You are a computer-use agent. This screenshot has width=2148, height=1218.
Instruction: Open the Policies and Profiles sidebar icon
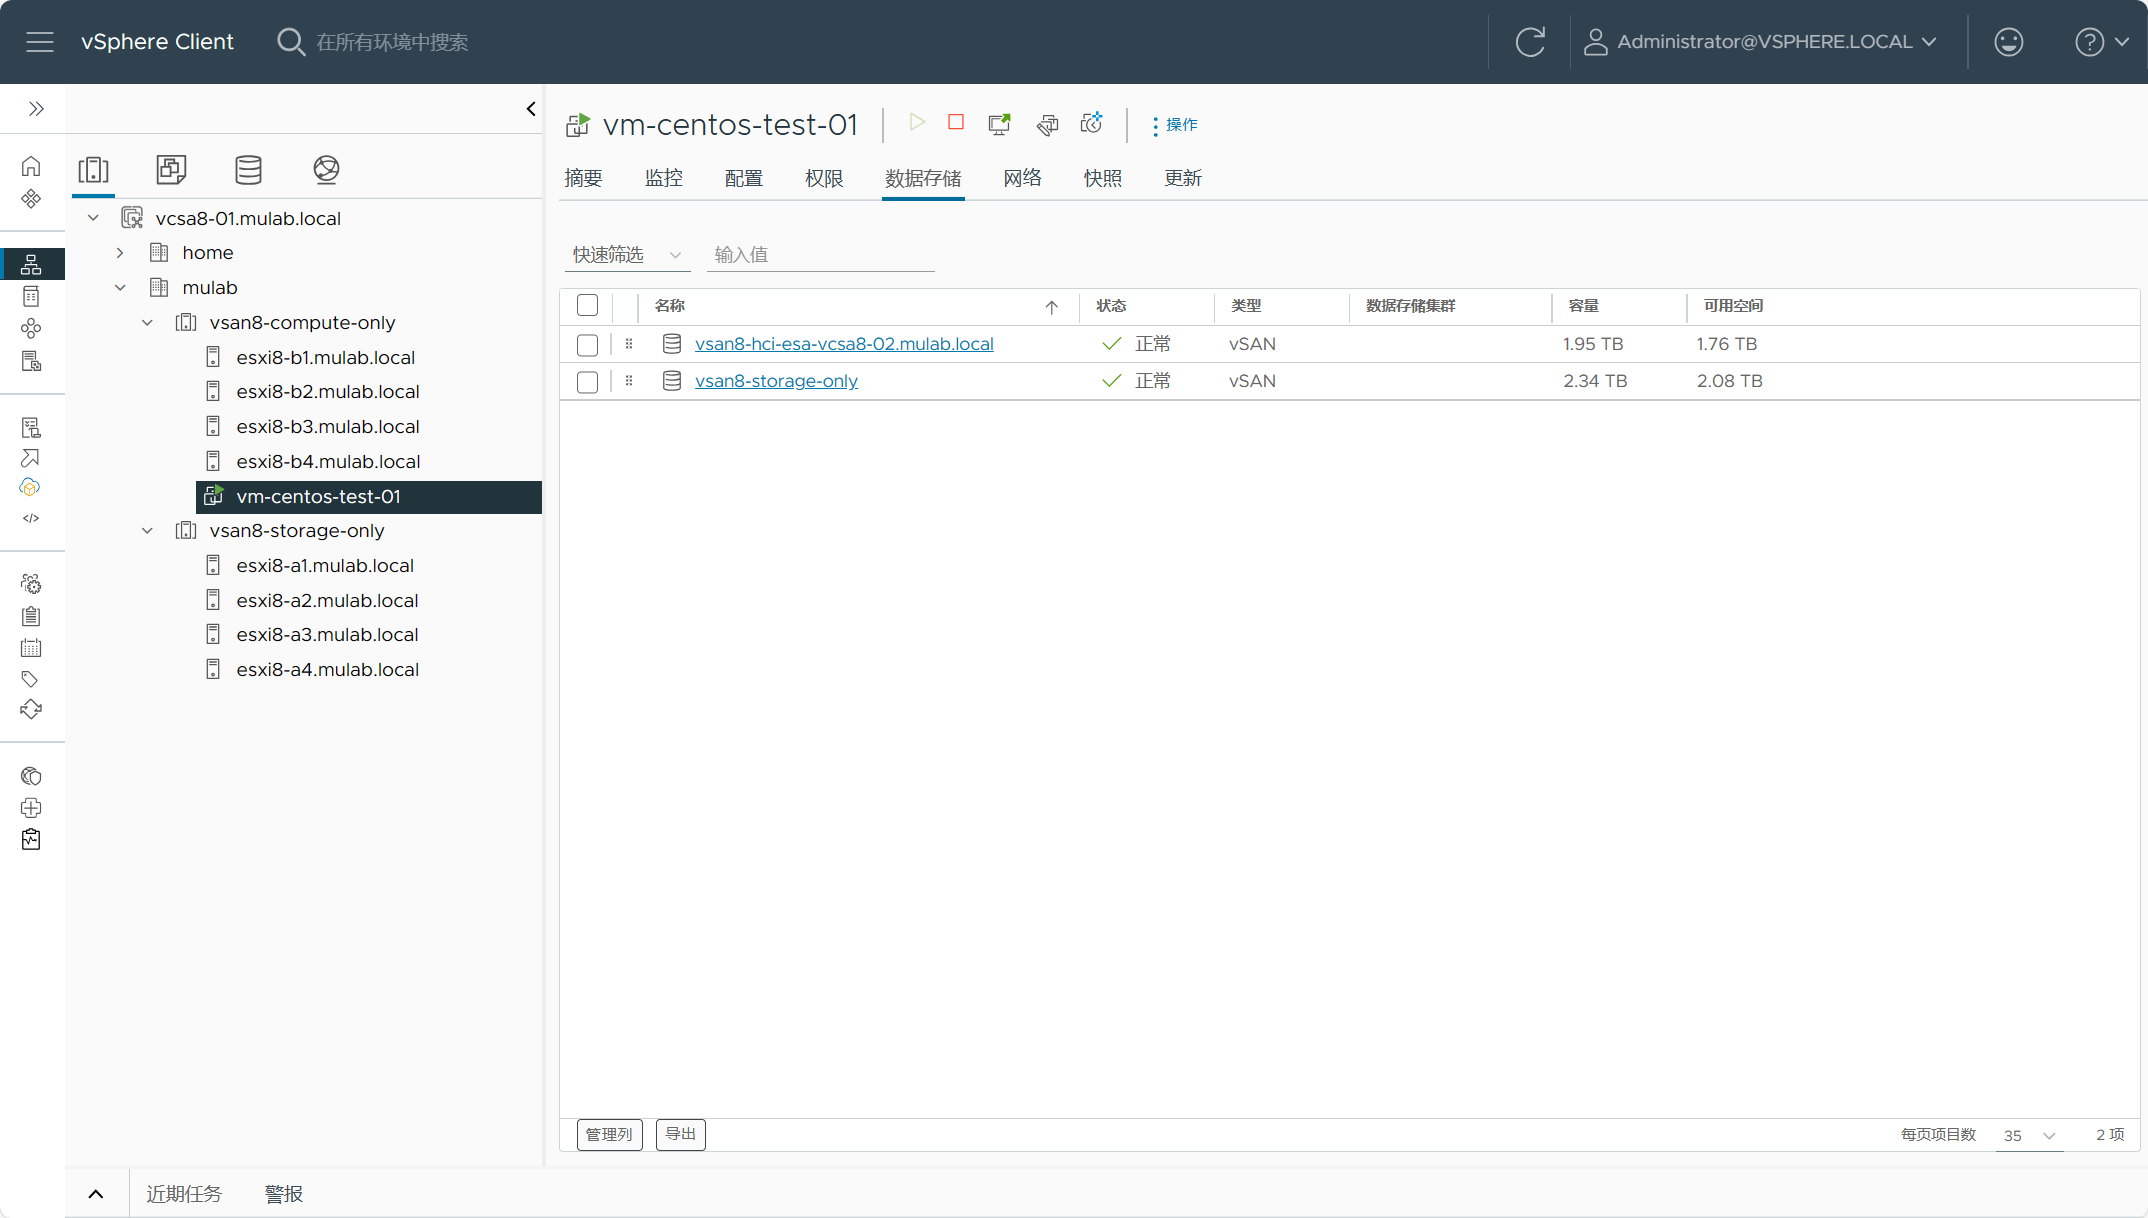(x=31, y=428)
